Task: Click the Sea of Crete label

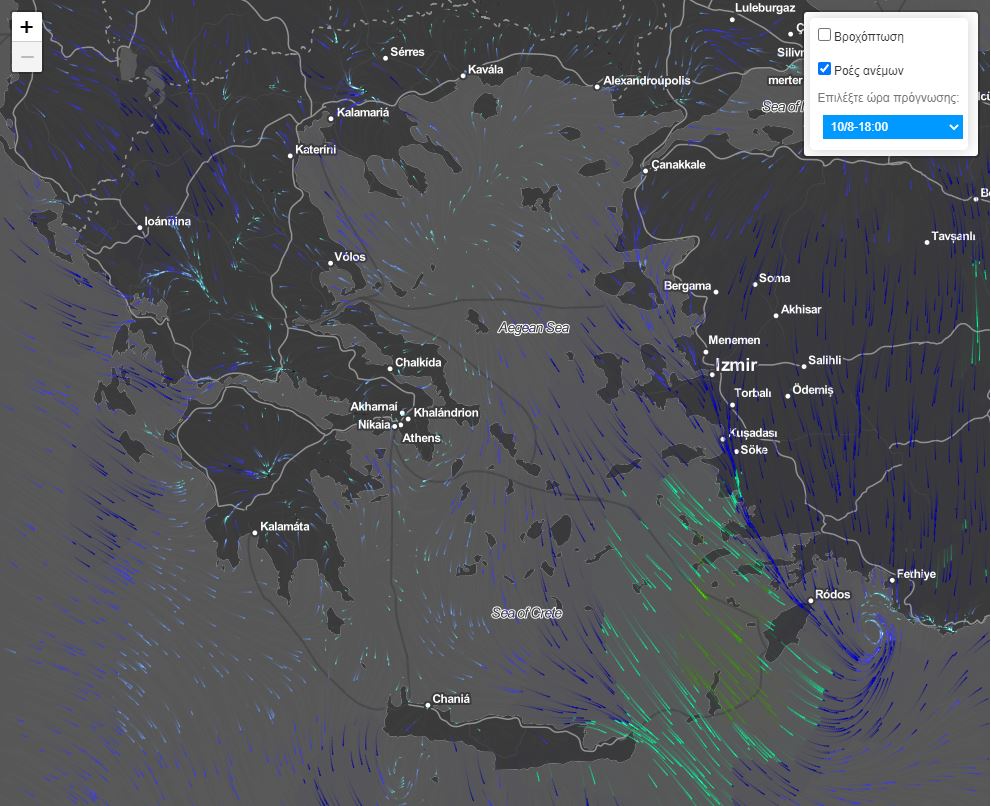Action: [526, 613]
